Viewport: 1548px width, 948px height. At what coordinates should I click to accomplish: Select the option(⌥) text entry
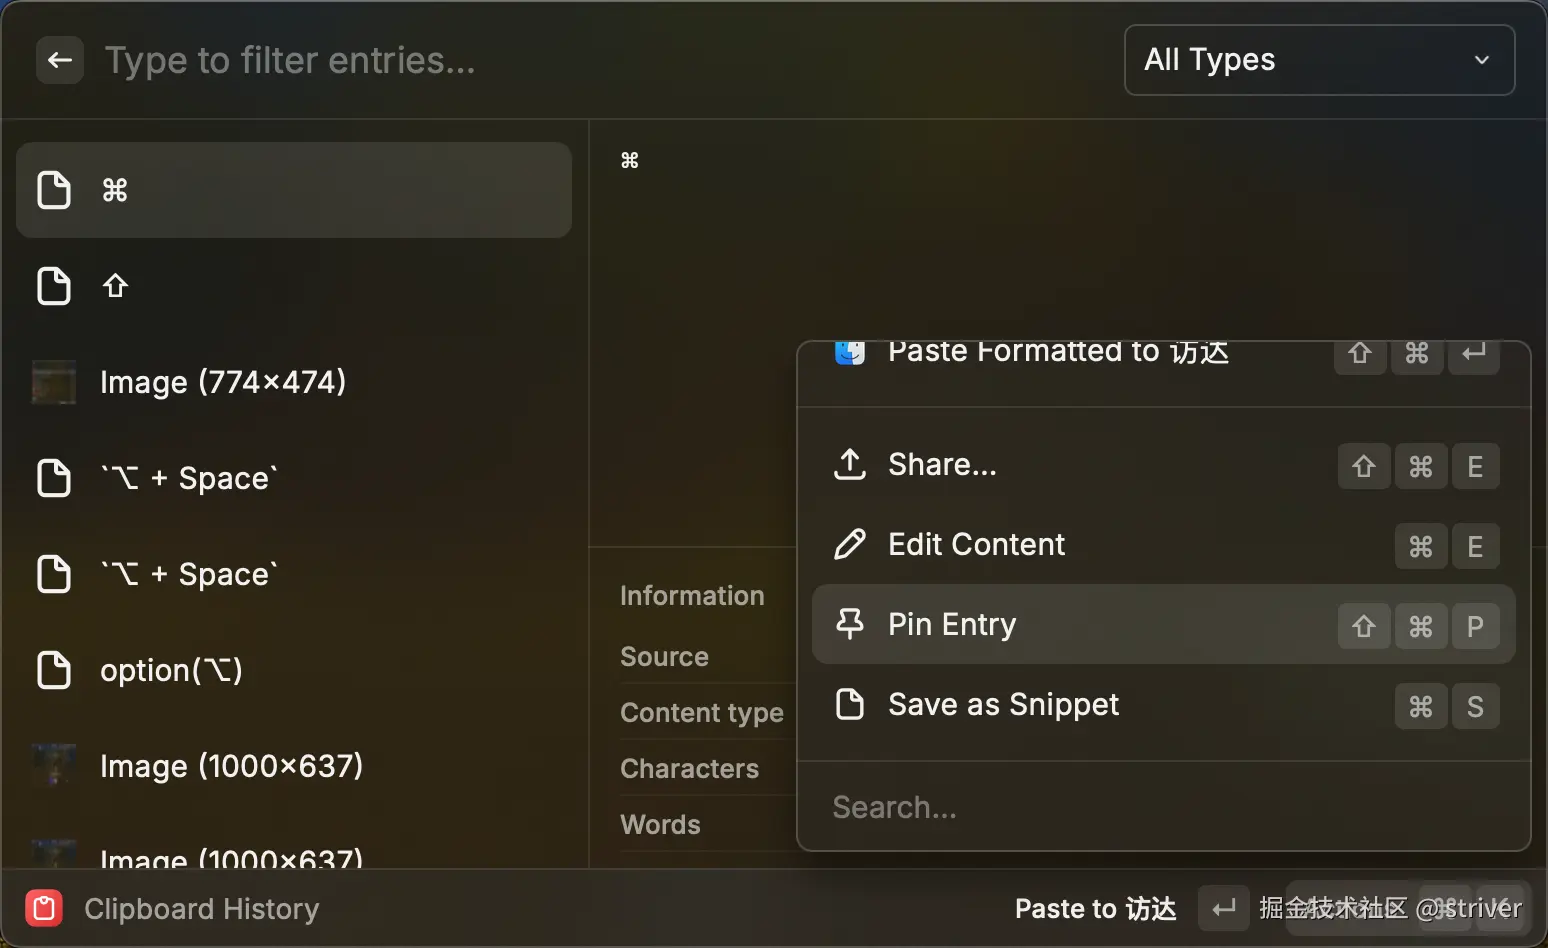[293, 670]
